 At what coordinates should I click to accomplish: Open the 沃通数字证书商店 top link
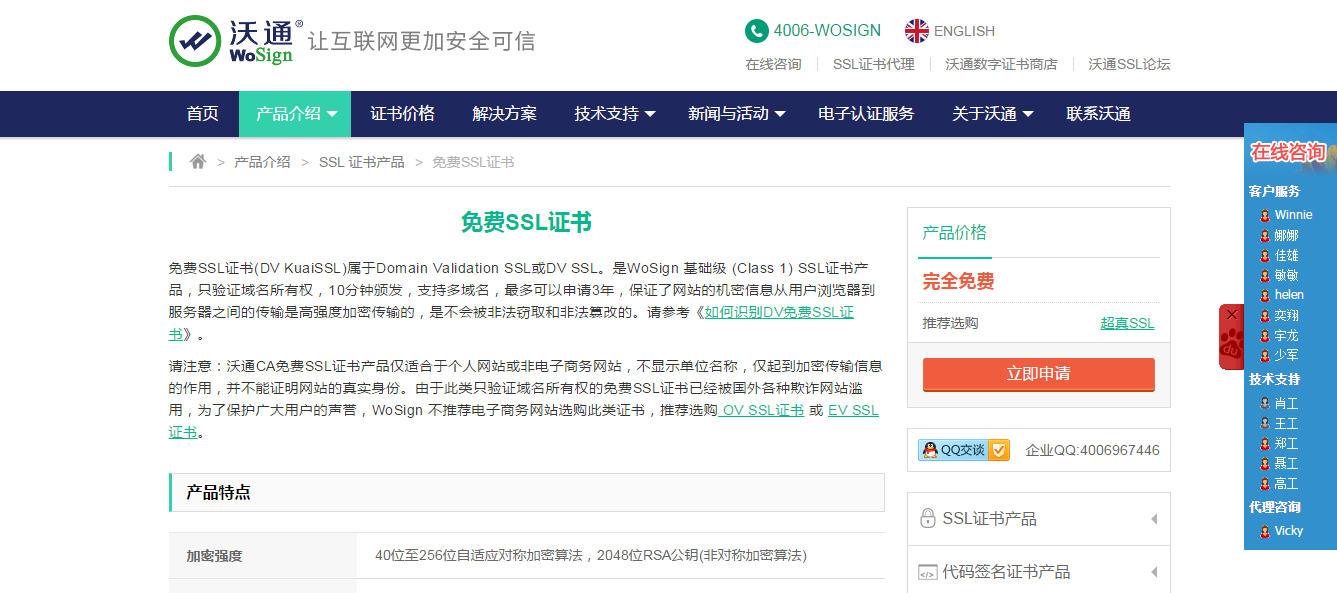[1001, 64]
